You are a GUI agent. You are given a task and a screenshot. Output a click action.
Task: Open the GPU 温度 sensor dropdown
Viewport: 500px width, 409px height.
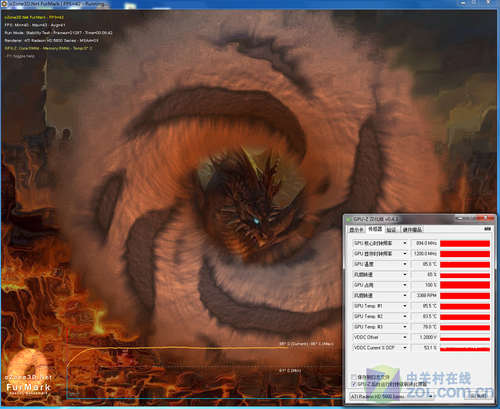point(405,264)
